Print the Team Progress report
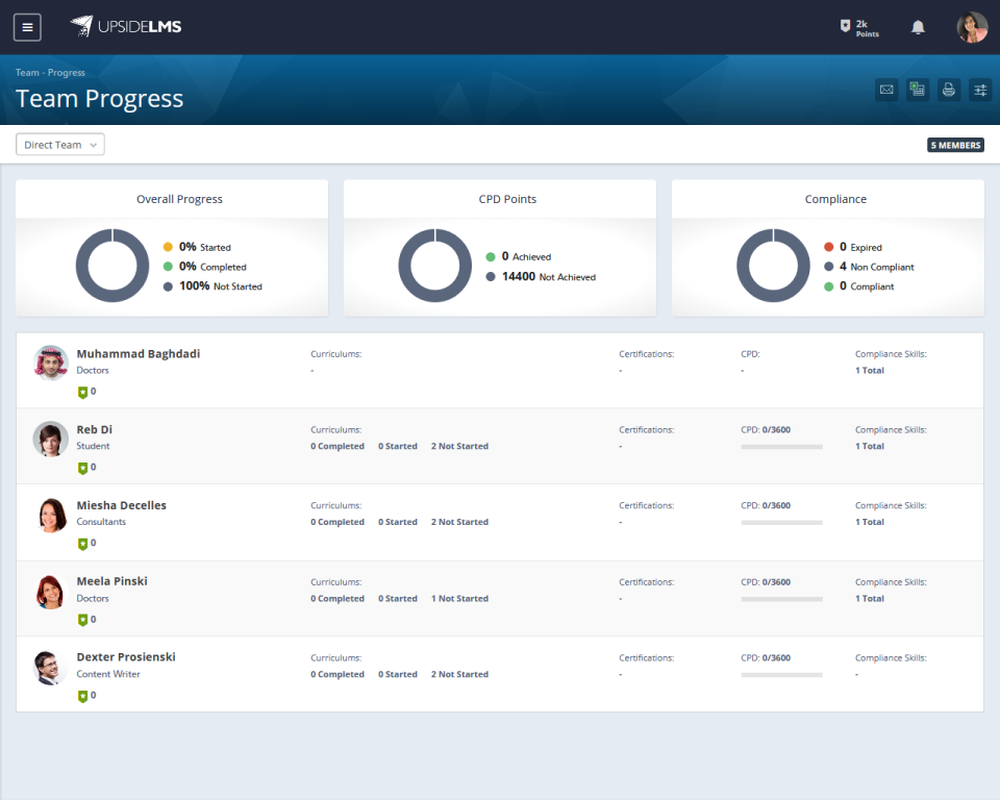Screen dimensions: 1000x800 pyautogui.click(x=948, y=89)
